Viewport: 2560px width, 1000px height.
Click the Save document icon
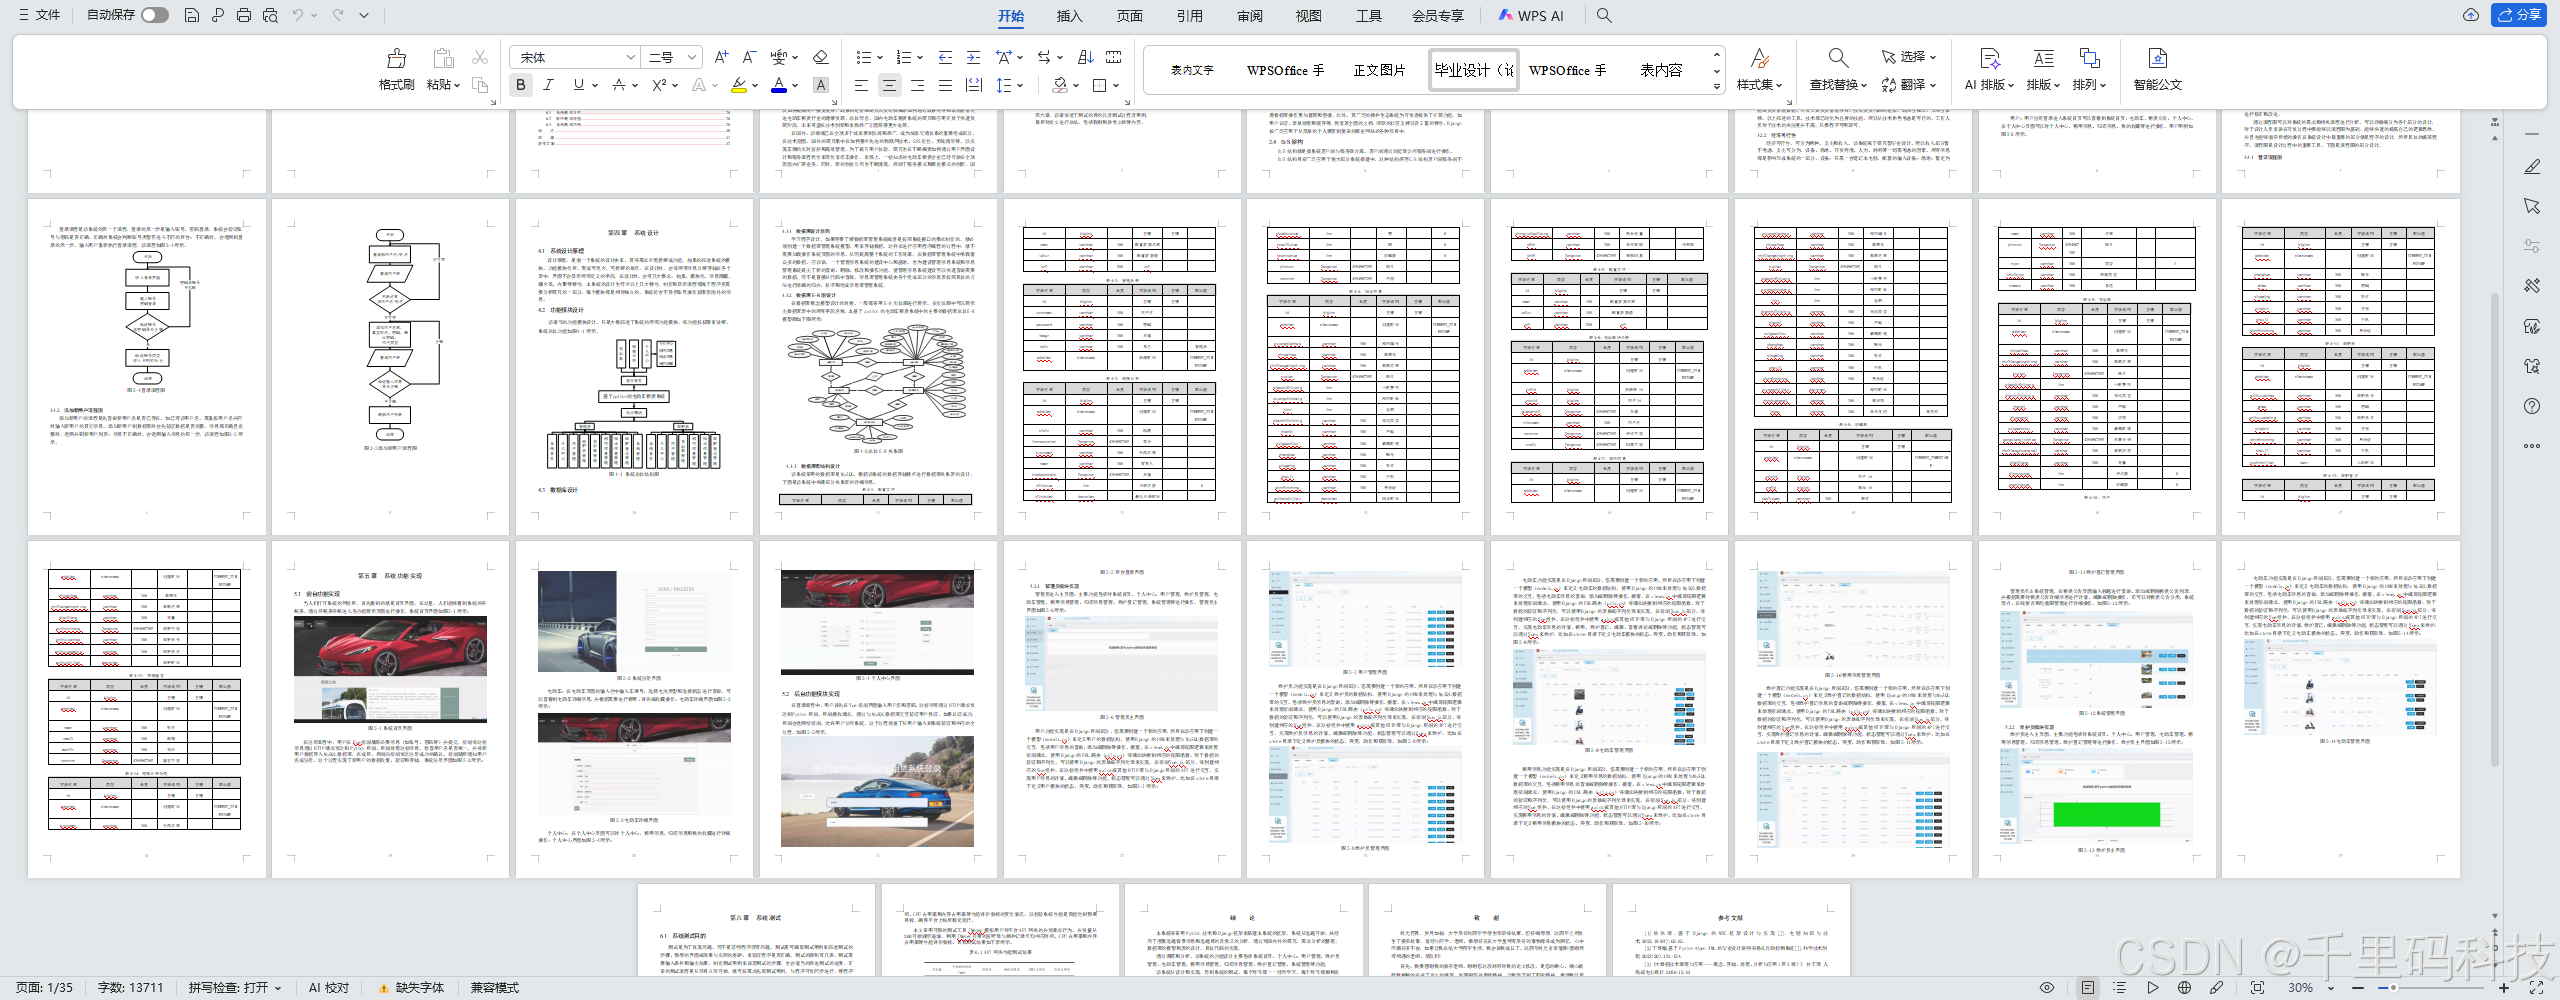tap(192, 15)
